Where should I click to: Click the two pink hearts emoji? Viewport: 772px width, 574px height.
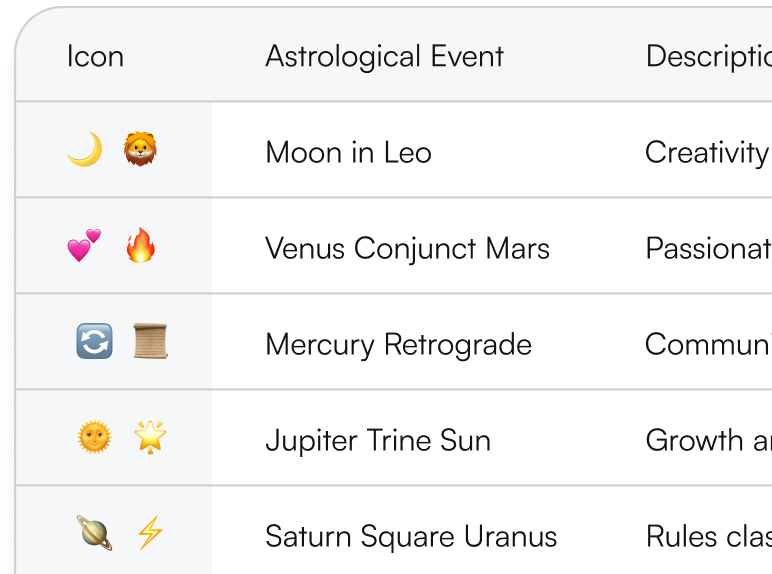pyautogui.click(x=84, y=246)
